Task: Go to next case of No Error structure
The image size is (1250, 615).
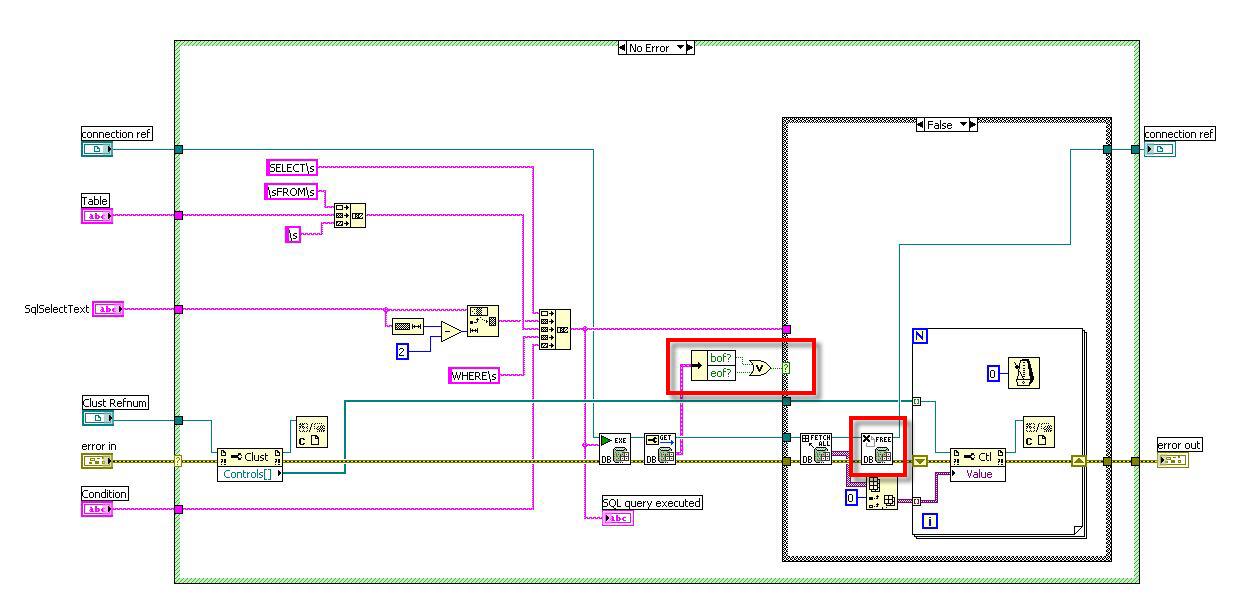Action: (691, 47)
